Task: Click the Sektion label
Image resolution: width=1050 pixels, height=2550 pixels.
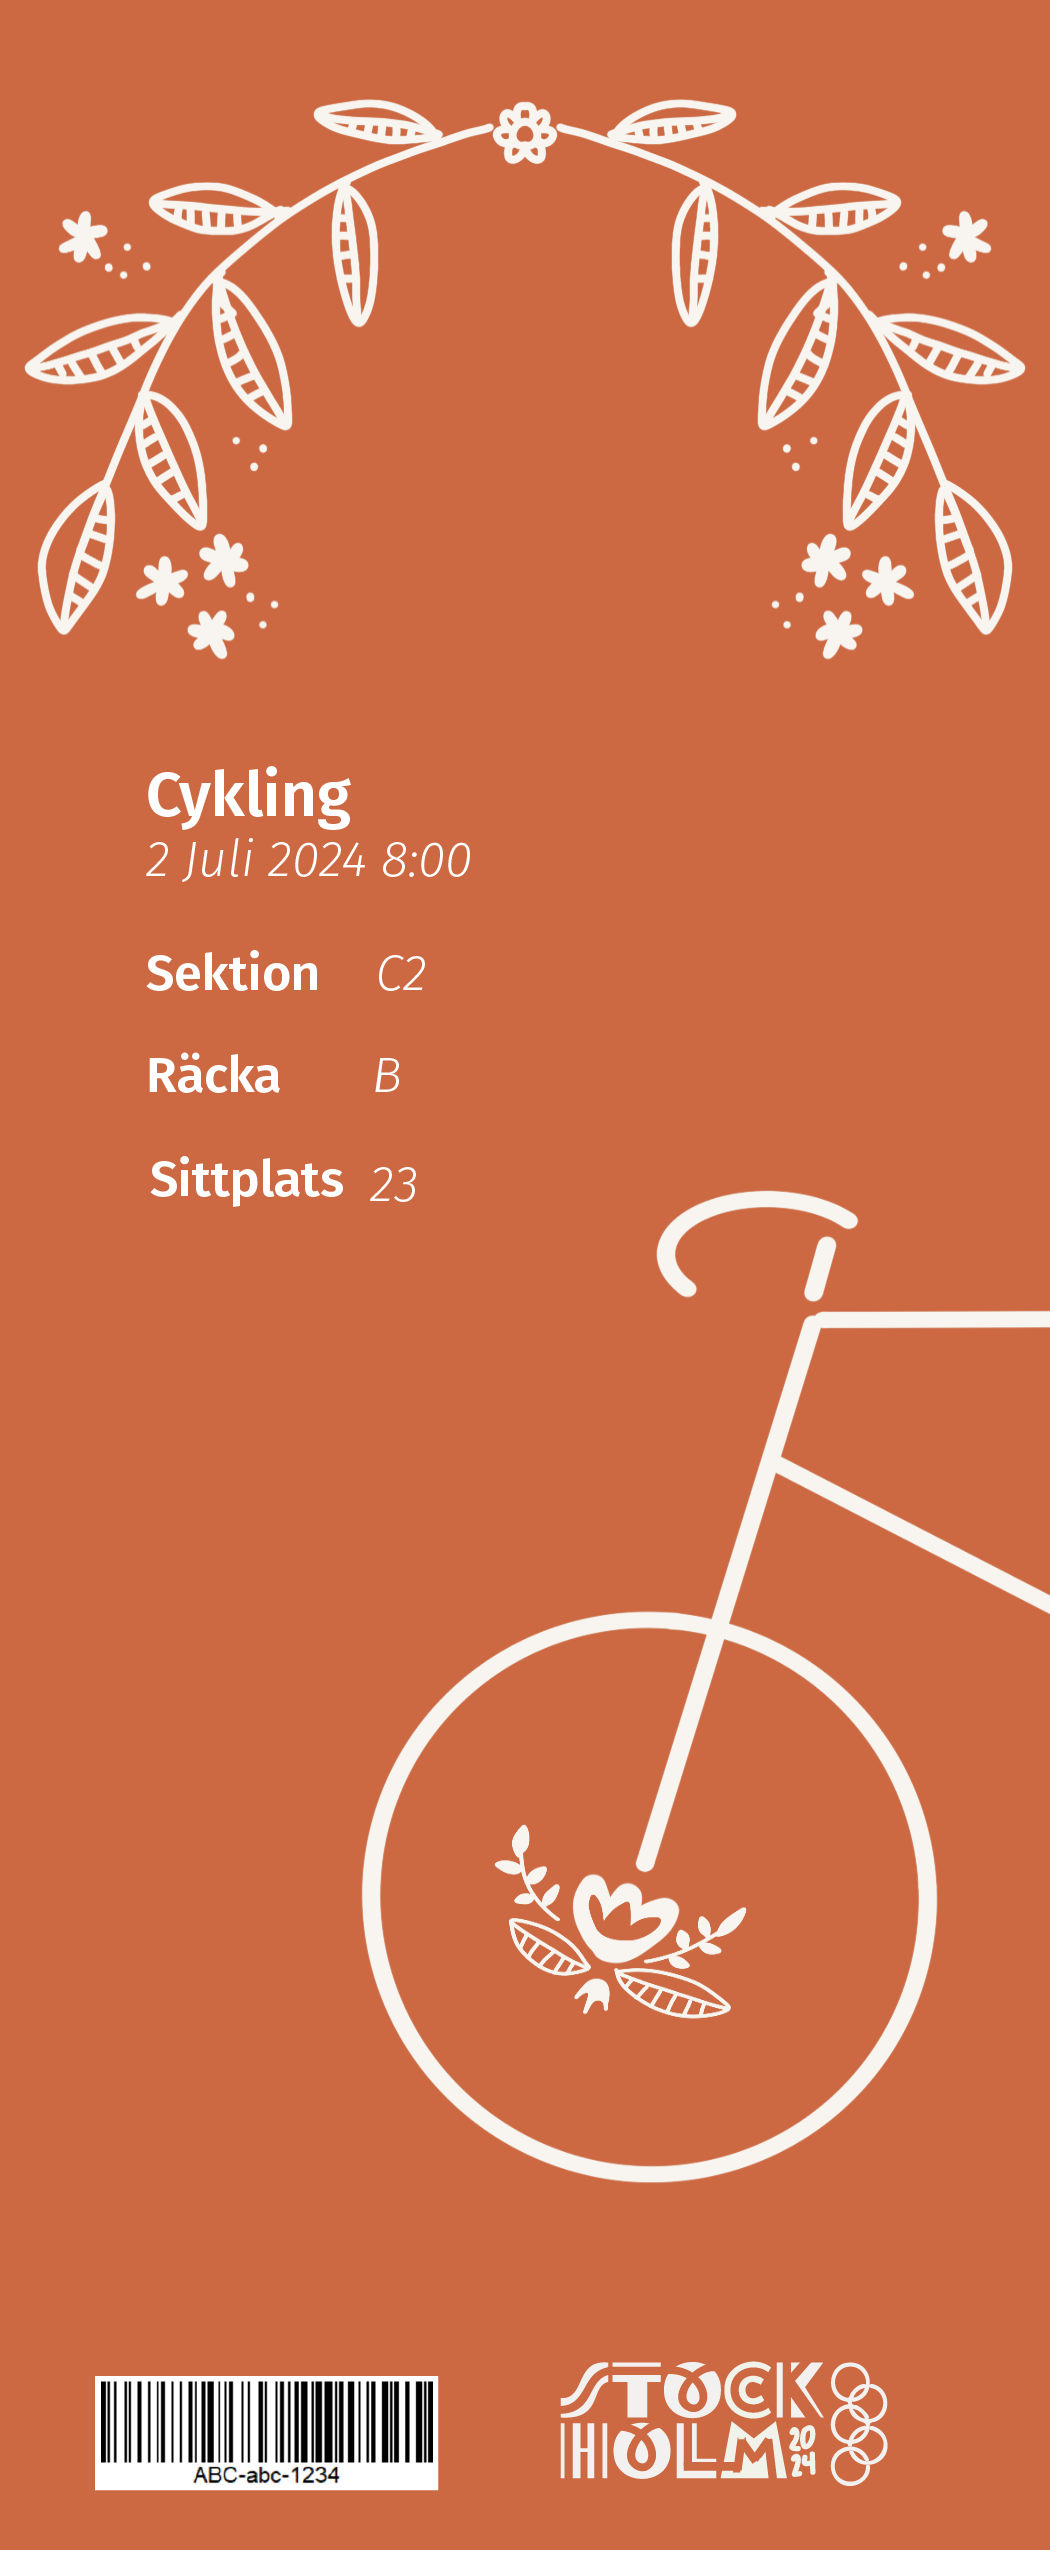Action: tap(232, 973)
